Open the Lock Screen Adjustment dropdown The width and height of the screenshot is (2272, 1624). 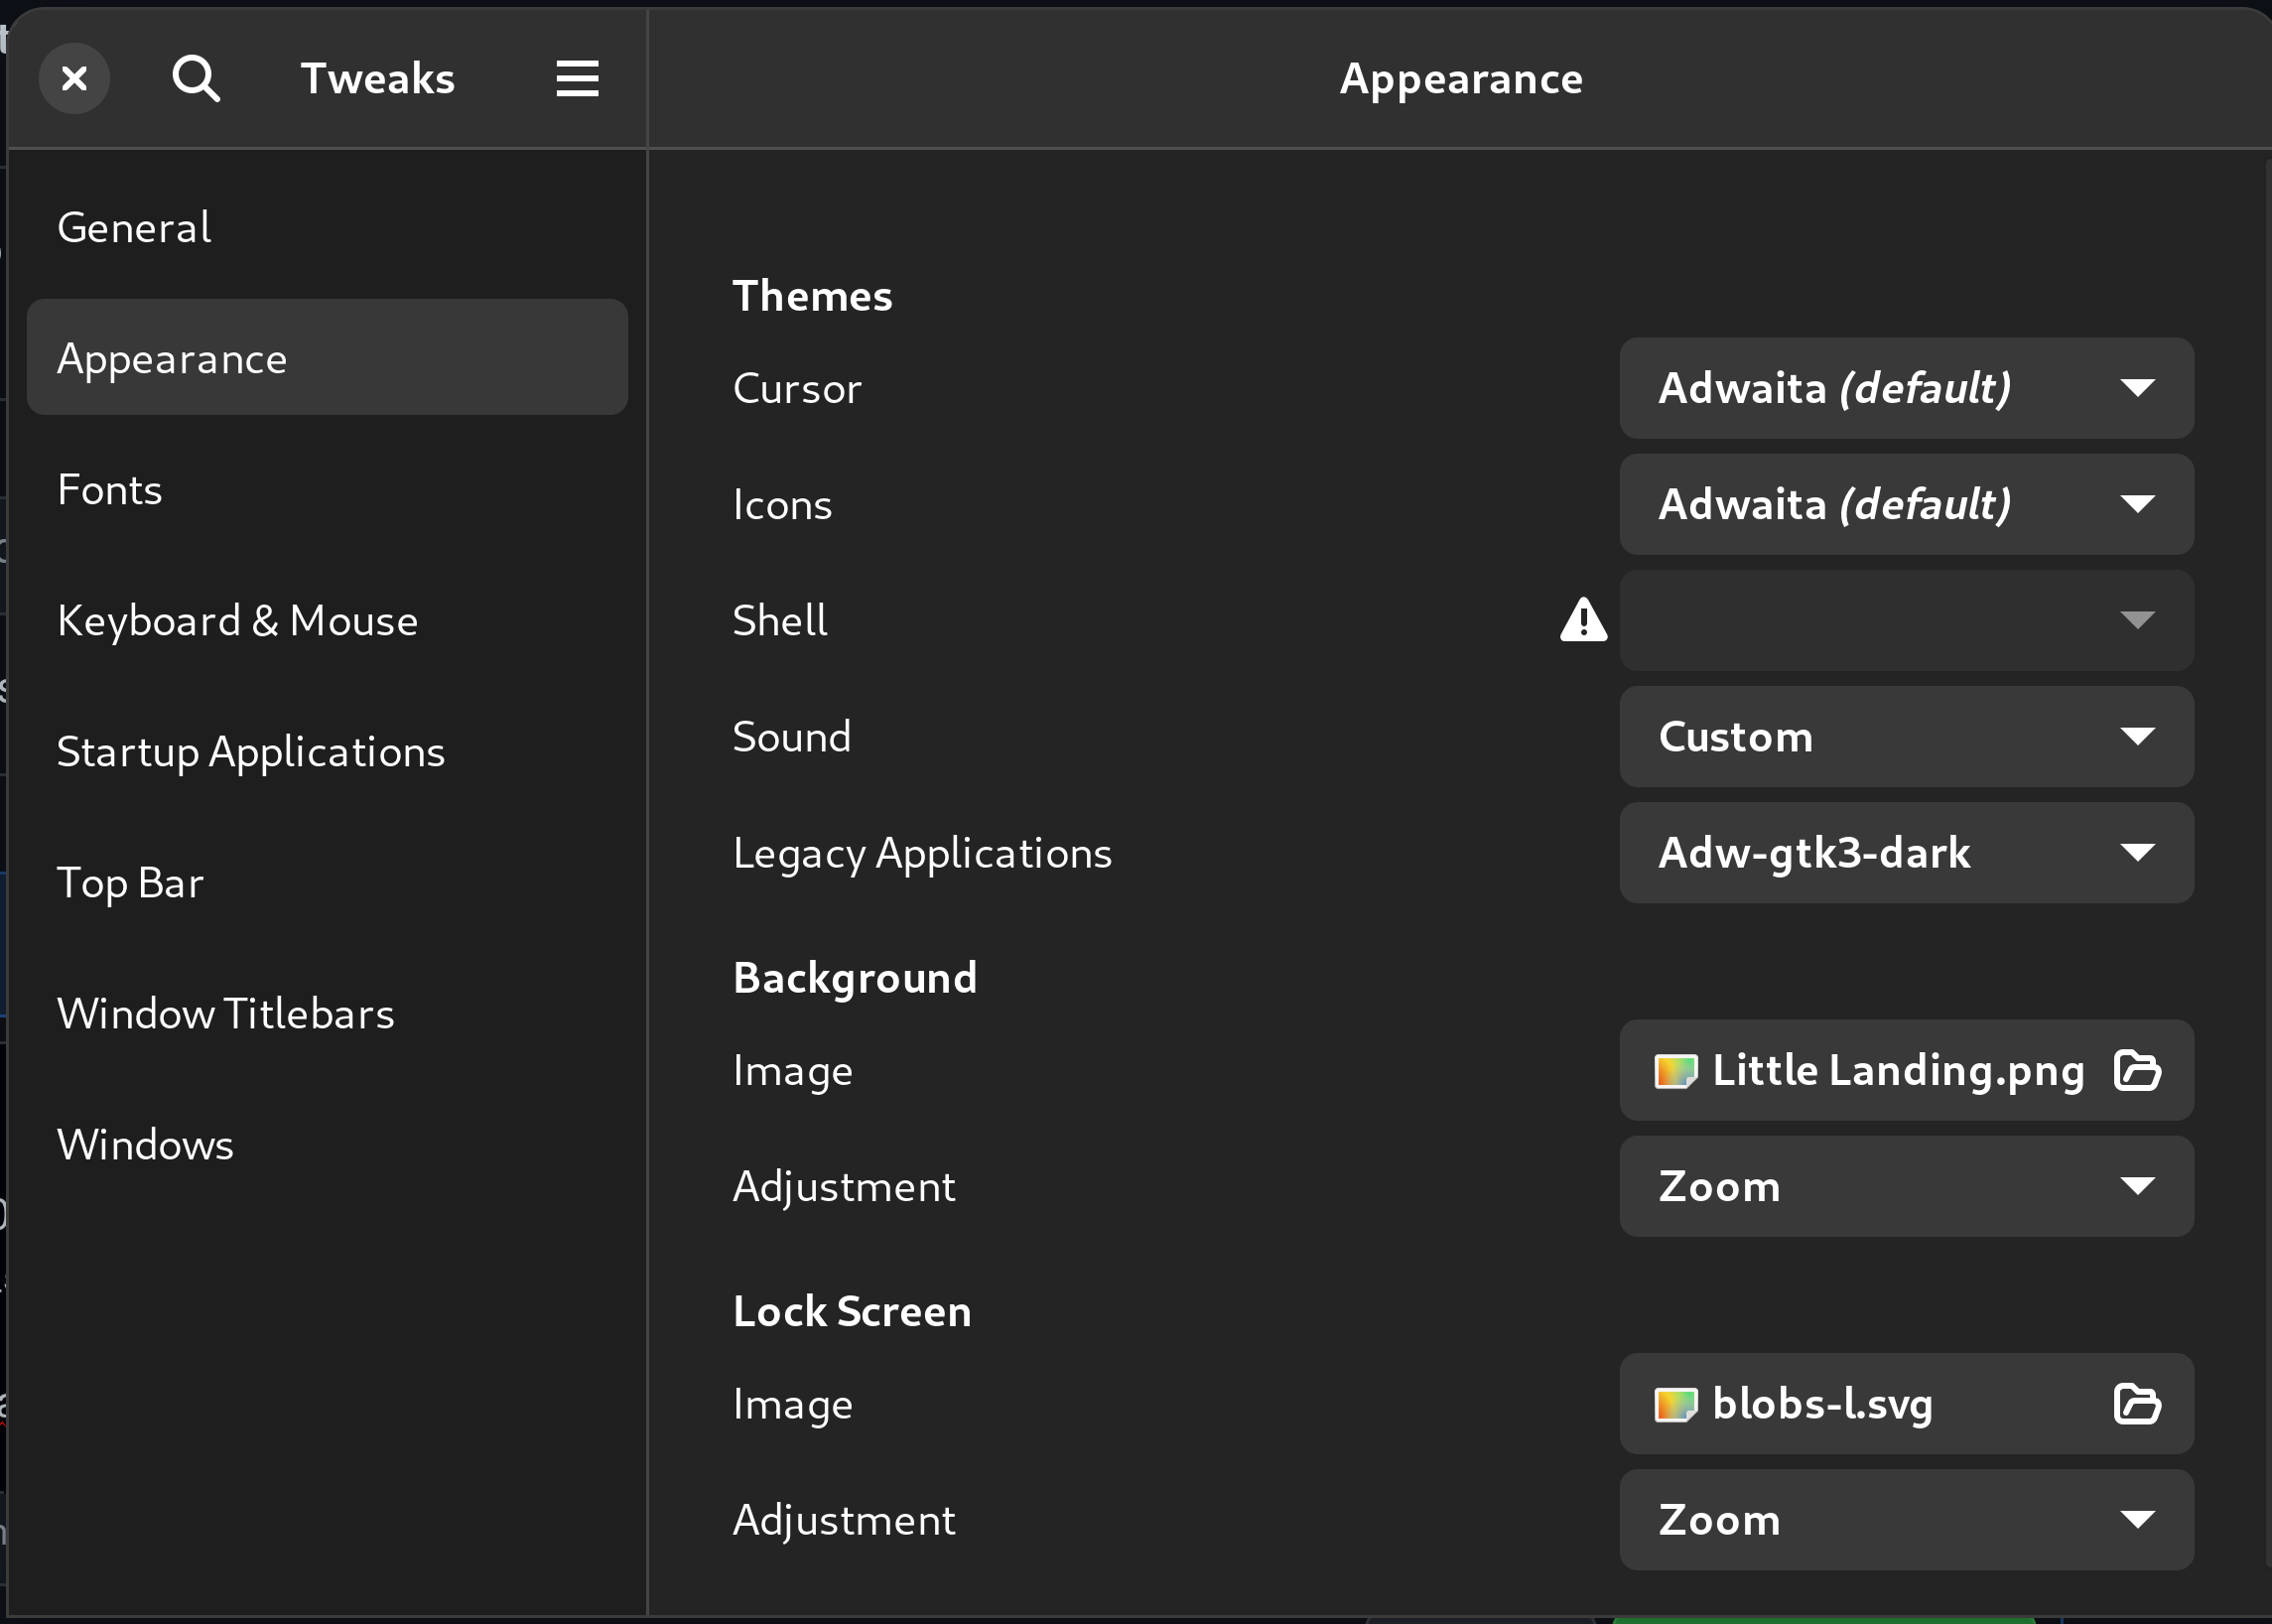[1903, 1519]
